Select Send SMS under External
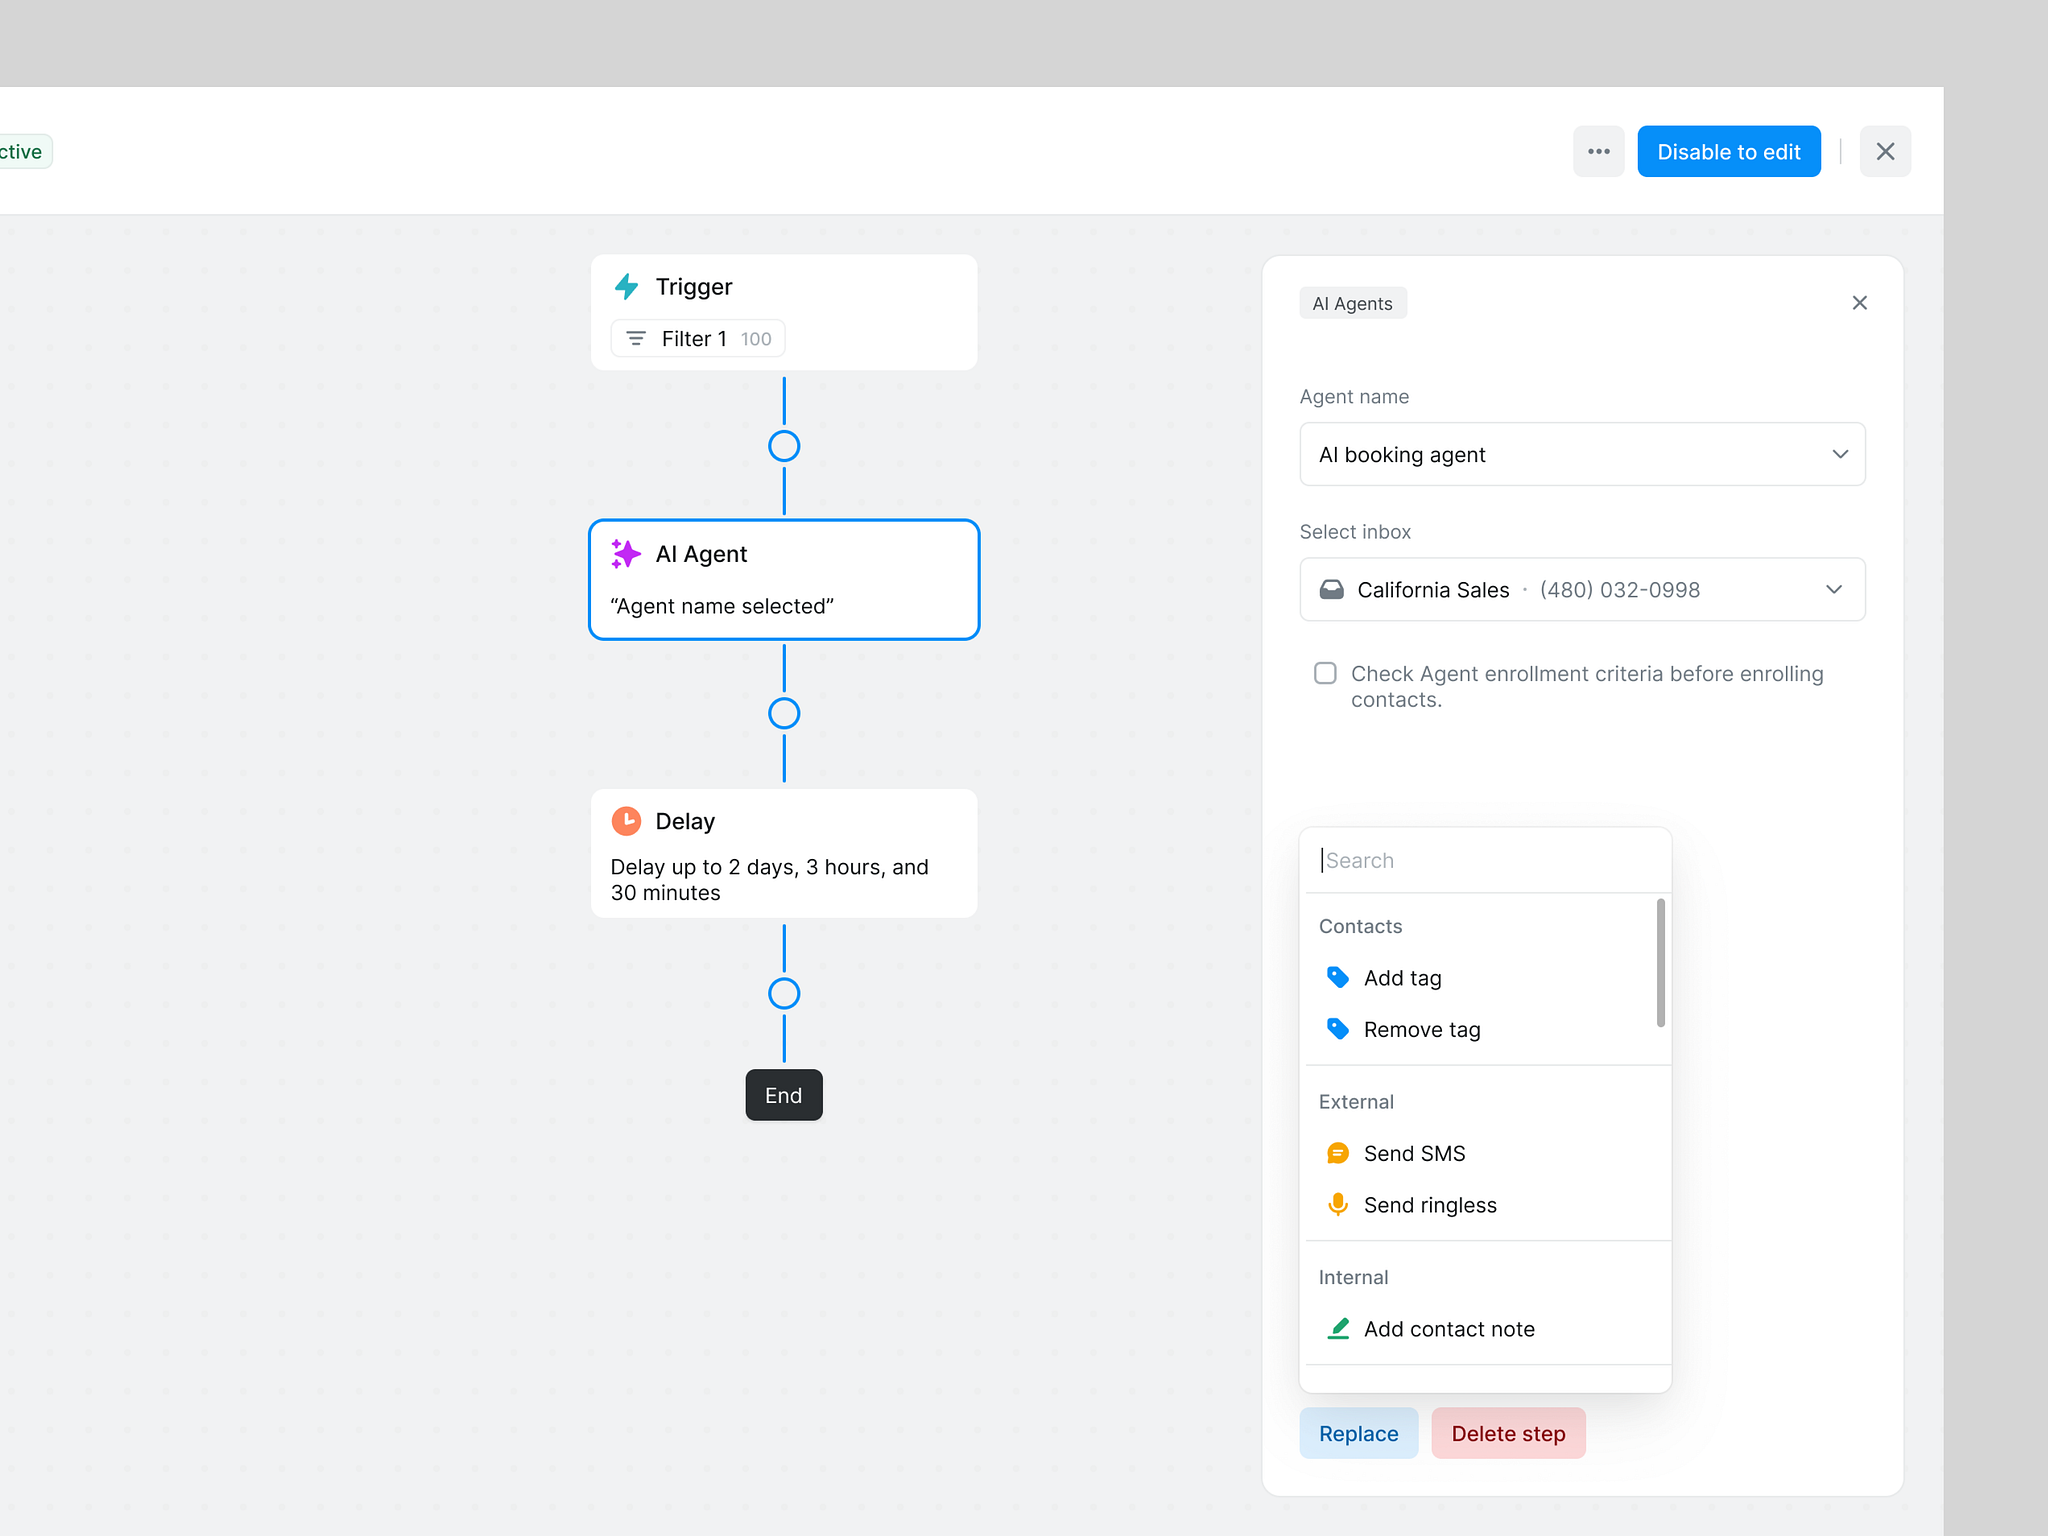 tap(1414, 1152)
